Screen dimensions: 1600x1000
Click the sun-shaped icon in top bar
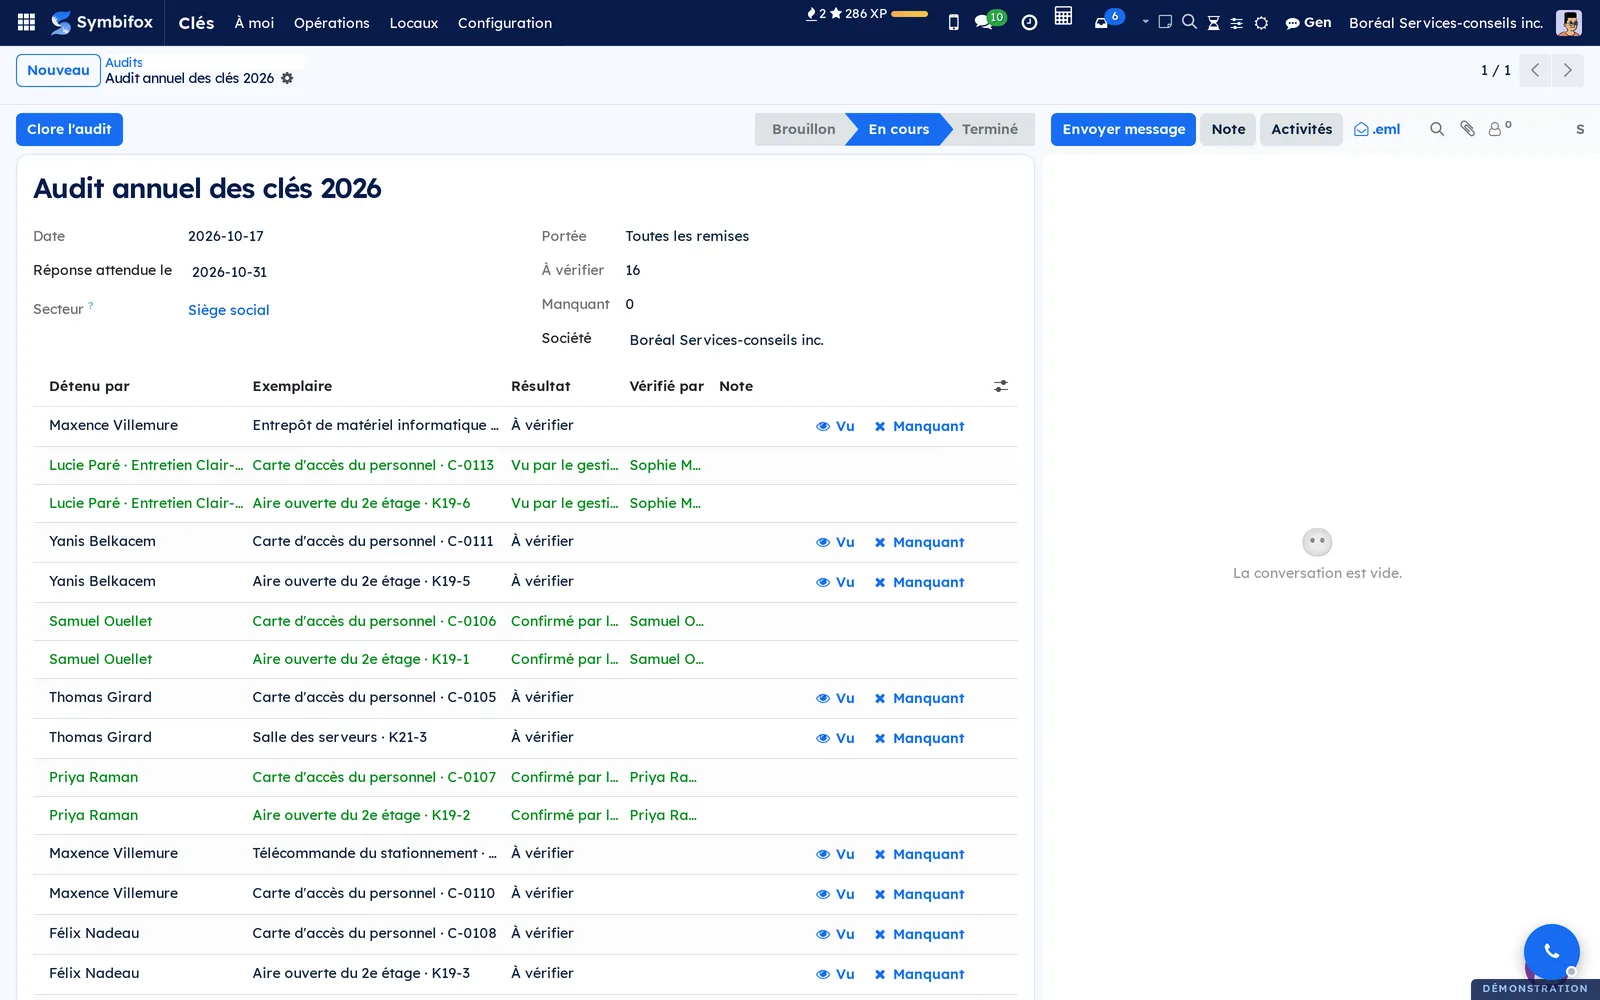[1261, 23]
